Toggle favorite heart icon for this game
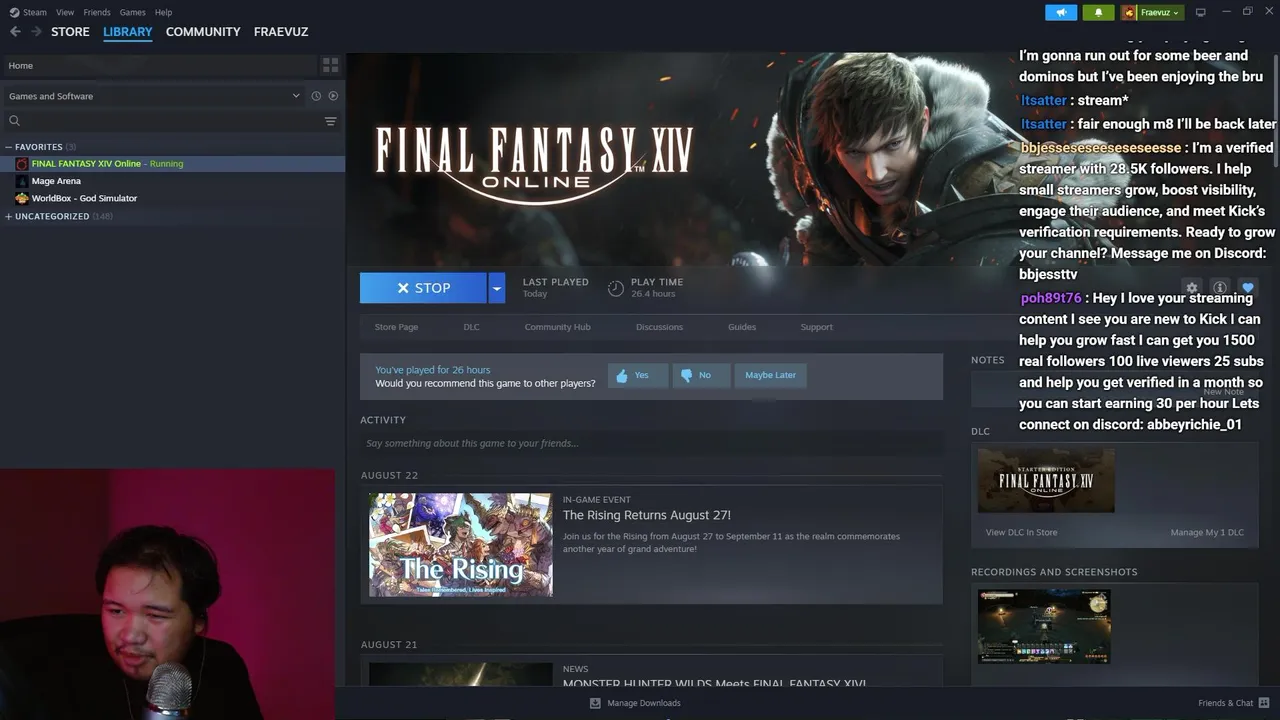 tap(1247, 288)
